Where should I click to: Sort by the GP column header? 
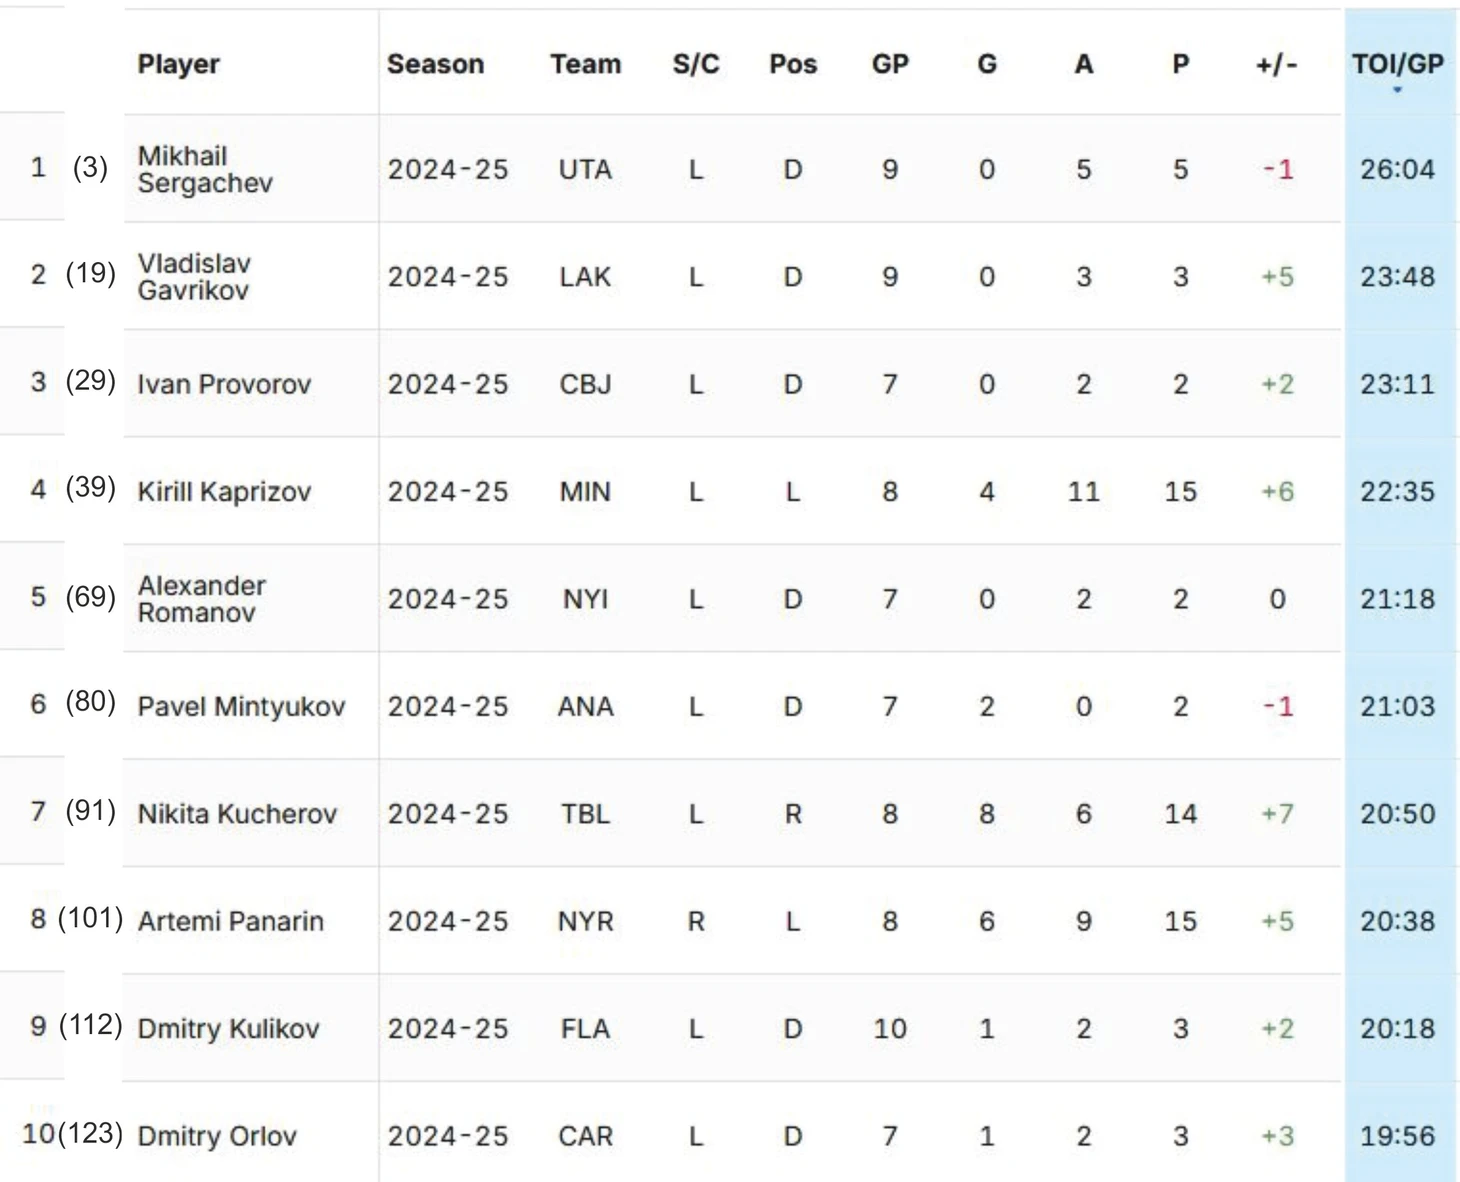(890, 64)
